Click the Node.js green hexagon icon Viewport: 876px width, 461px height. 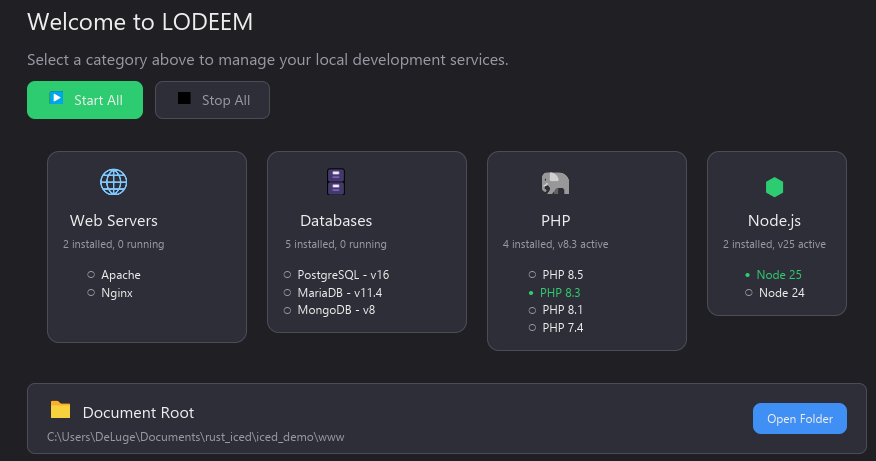click(774, 186)
